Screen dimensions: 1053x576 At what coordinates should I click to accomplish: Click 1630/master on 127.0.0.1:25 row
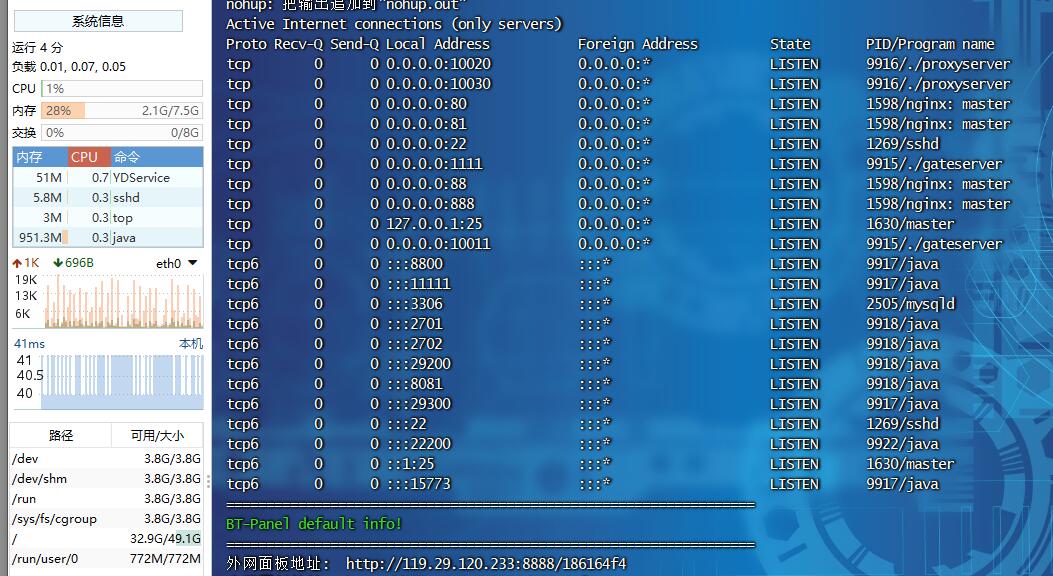[911, 224]
